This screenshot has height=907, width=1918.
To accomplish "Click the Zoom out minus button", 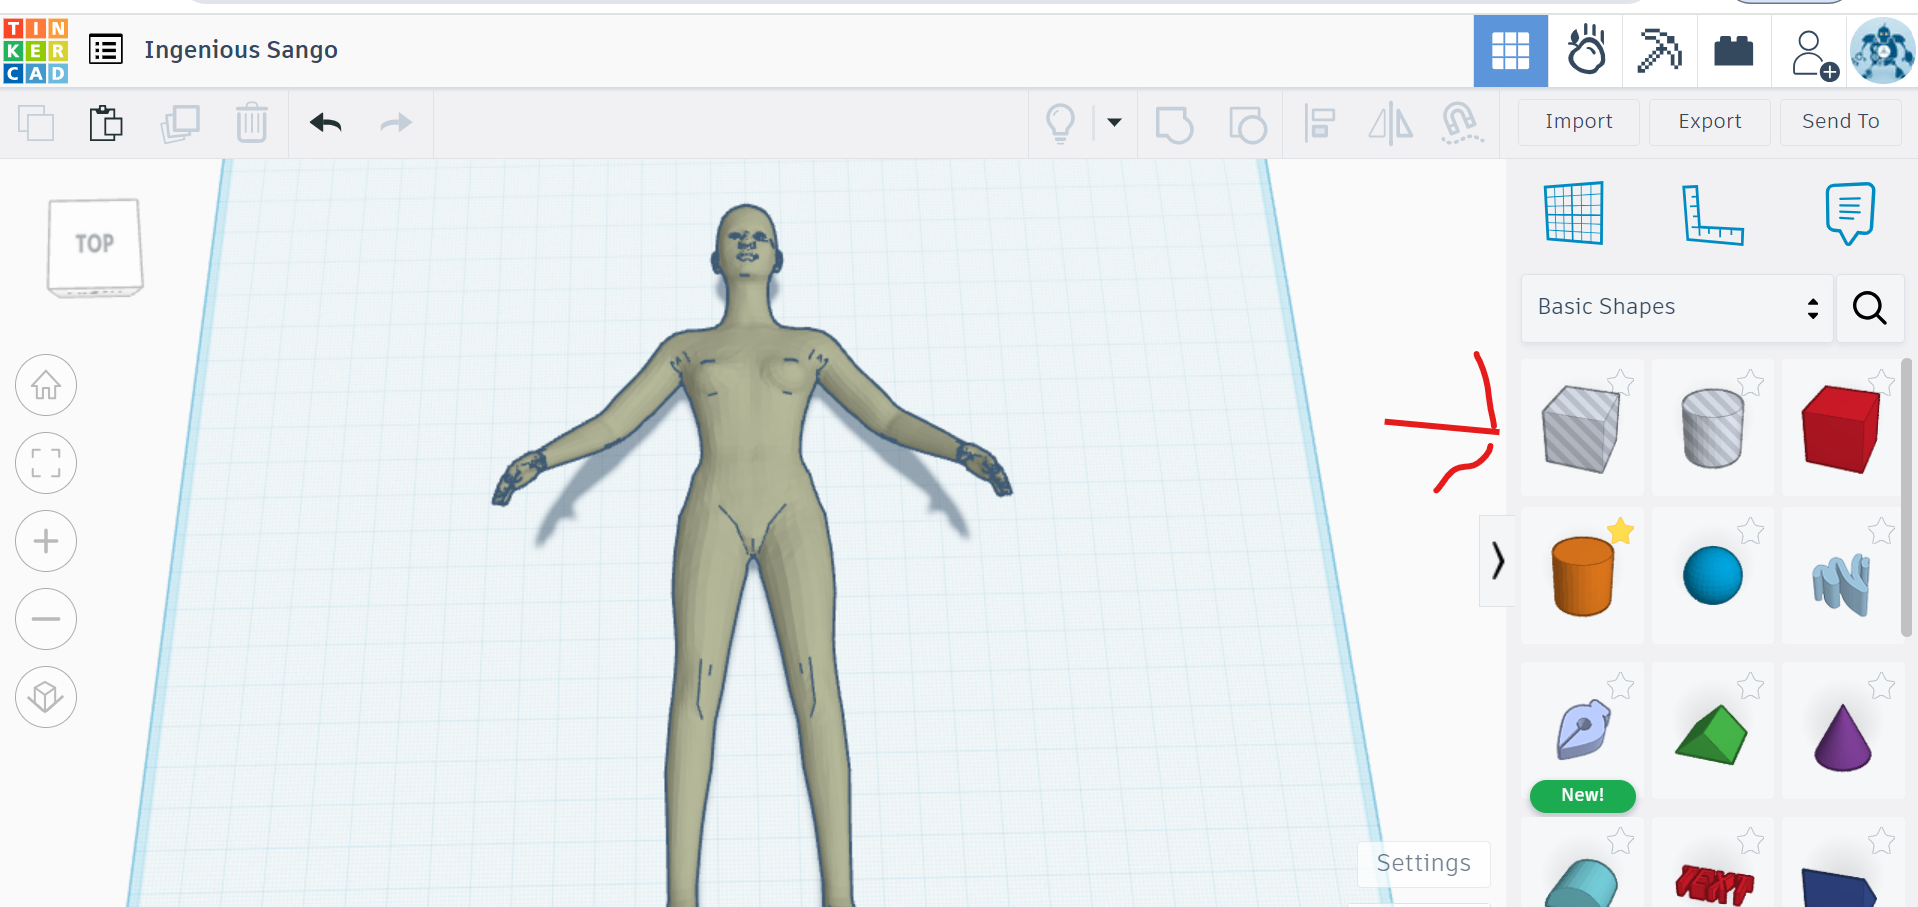I will click(x=46, y=619).
